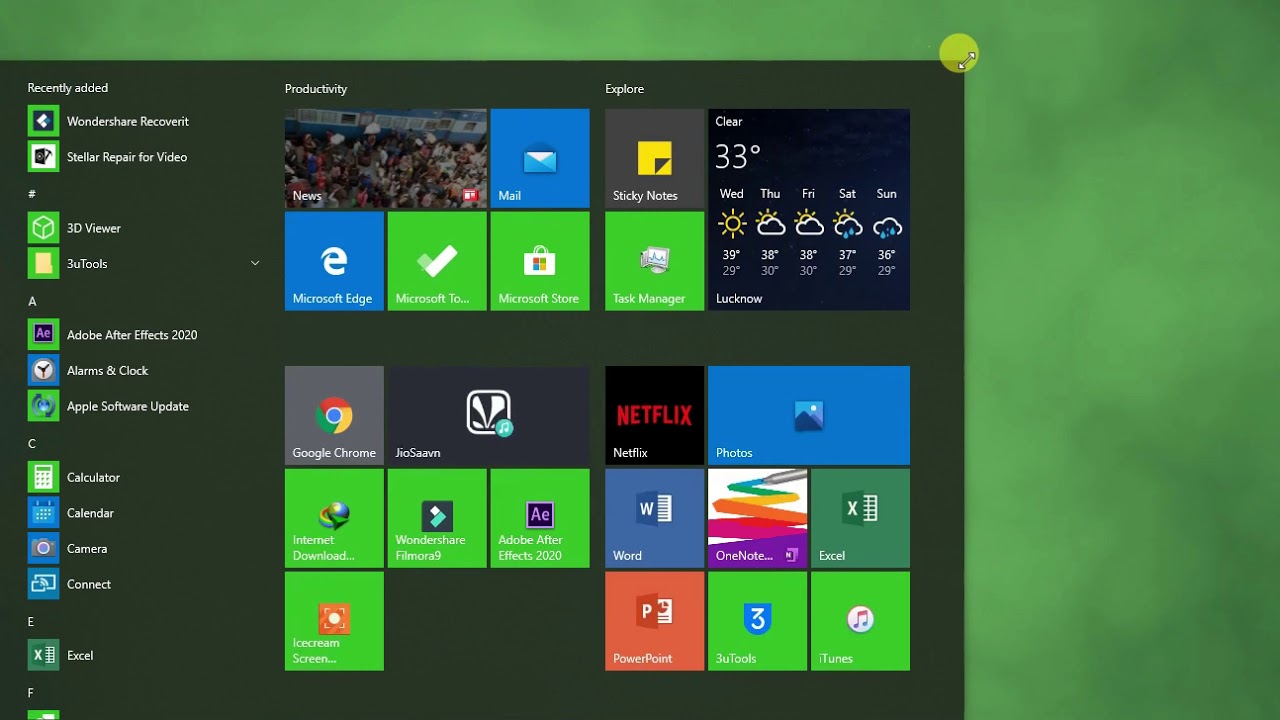1280x720 pixels.
Task: Expand the 3uTools folder chevron
Action: point(255,264)
